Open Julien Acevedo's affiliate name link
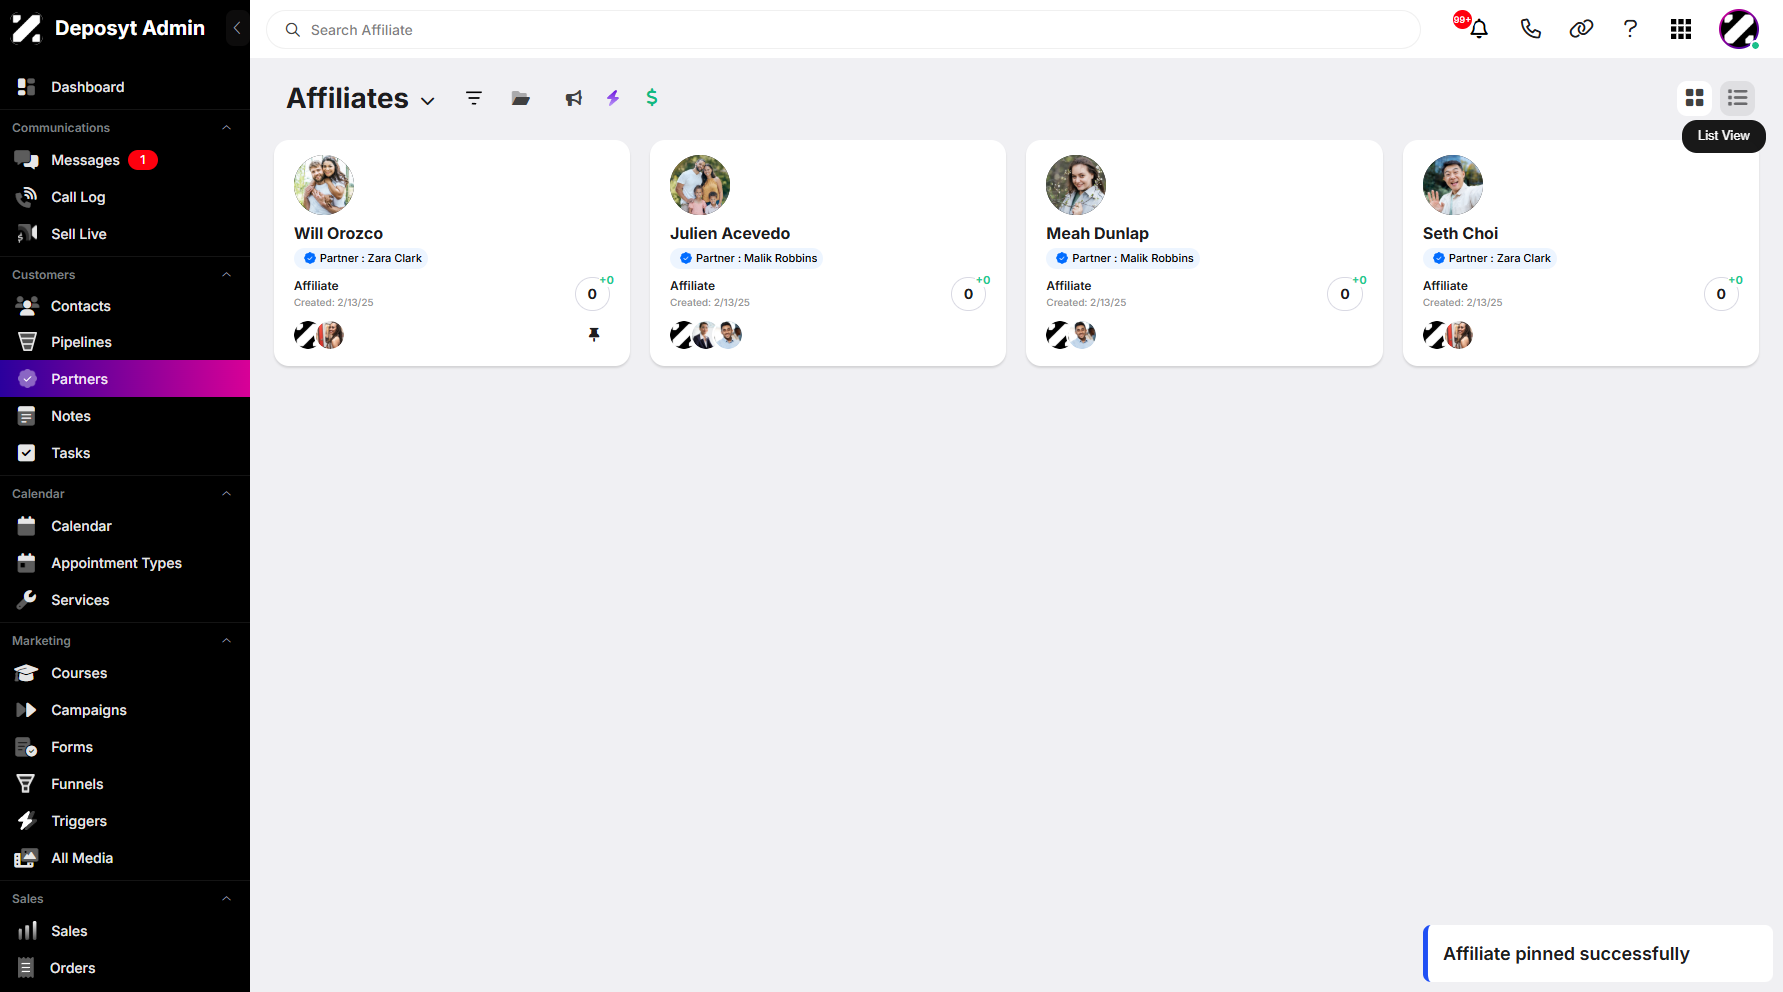 coord(730,233)
